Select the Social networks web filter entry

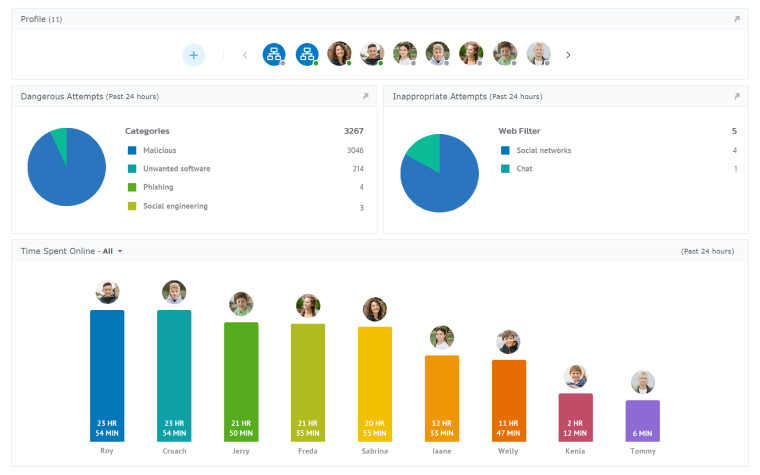(x=543, y=151)
